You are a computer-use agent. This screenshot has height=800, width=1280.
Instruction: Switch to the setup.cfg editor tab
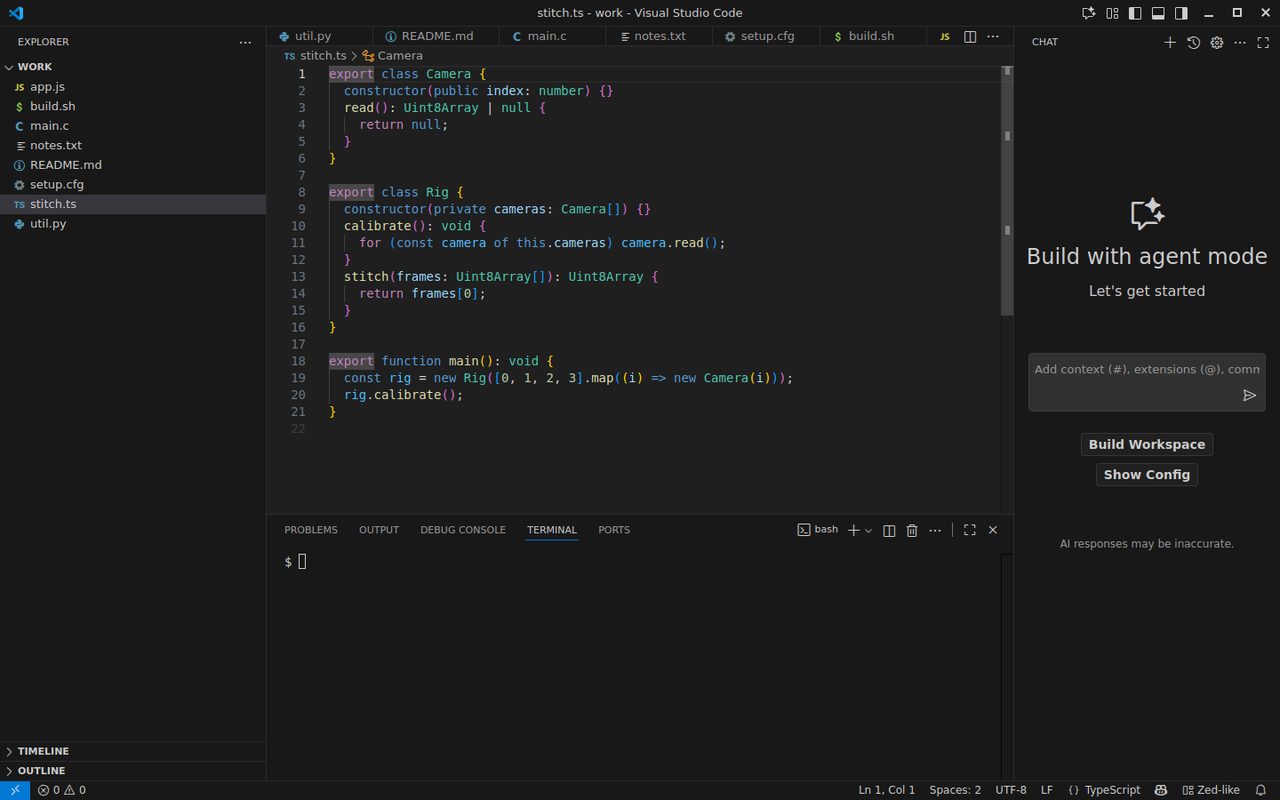point(766,36)
